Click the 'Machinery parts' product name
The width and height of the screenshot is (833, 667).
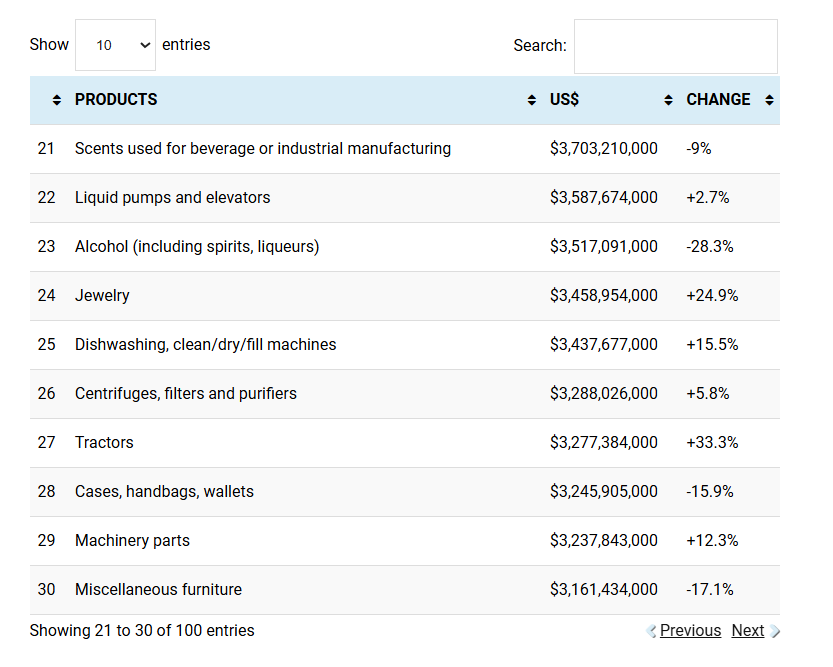132,541
